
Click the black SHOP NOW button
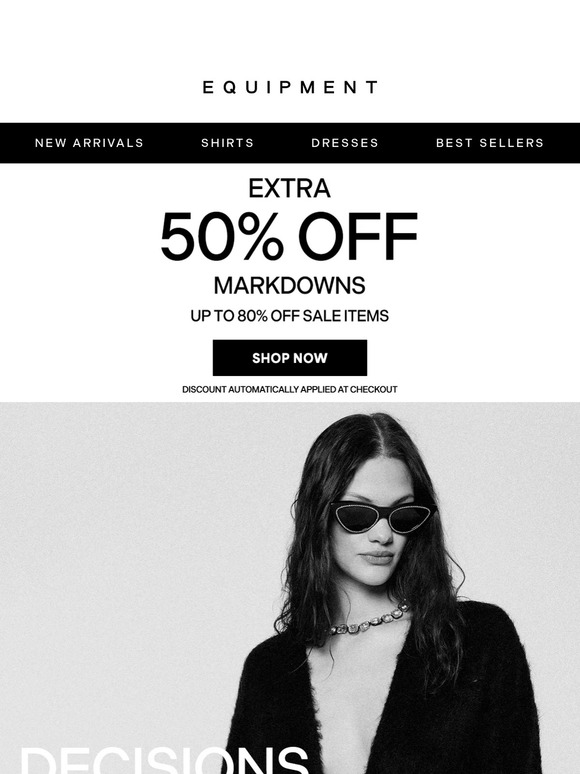click(x=290, y=357)
